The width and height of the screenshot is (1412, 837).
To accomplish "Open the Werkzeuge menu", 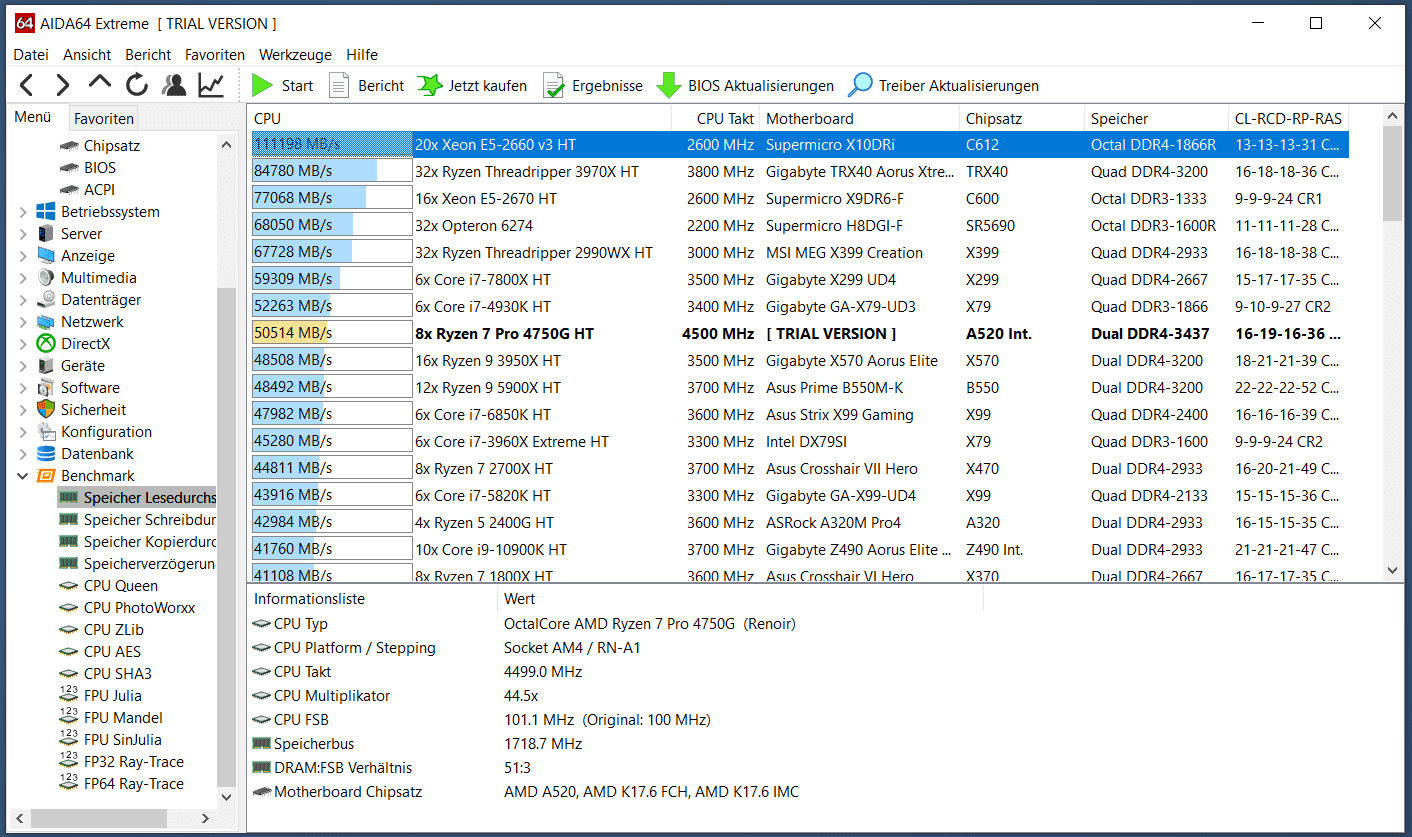I will coord(295,55).
